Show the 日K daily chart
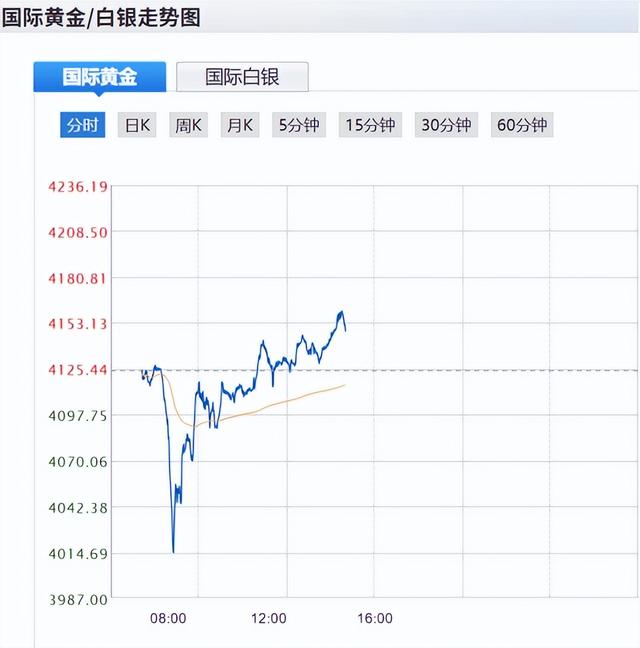Image resolution: width=640 pixels, height=648 pixels. coord(137,125)
